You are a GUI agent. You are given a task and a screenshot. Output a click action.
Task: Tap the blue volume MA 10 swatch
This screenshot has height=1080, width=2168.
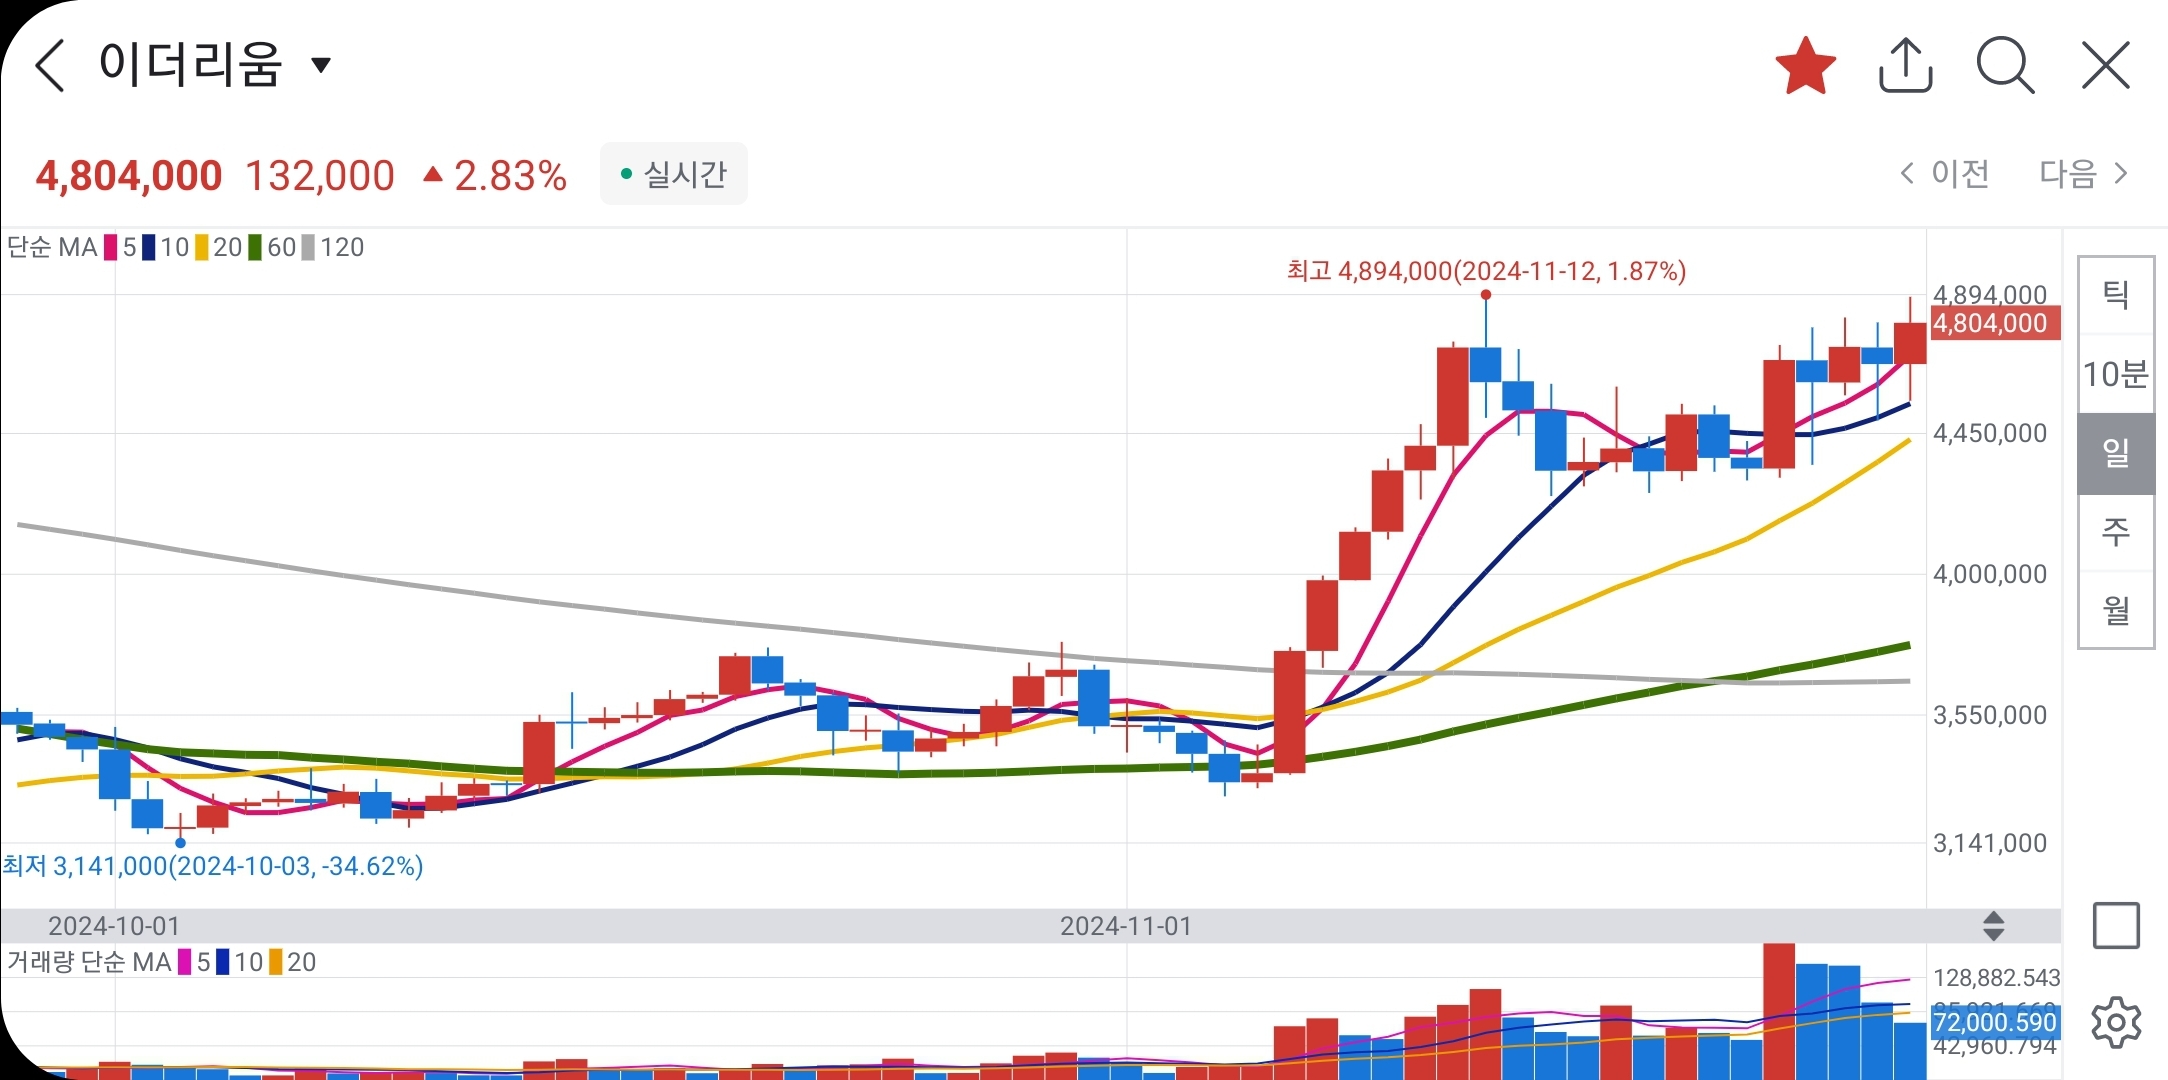tap(222, 962)
